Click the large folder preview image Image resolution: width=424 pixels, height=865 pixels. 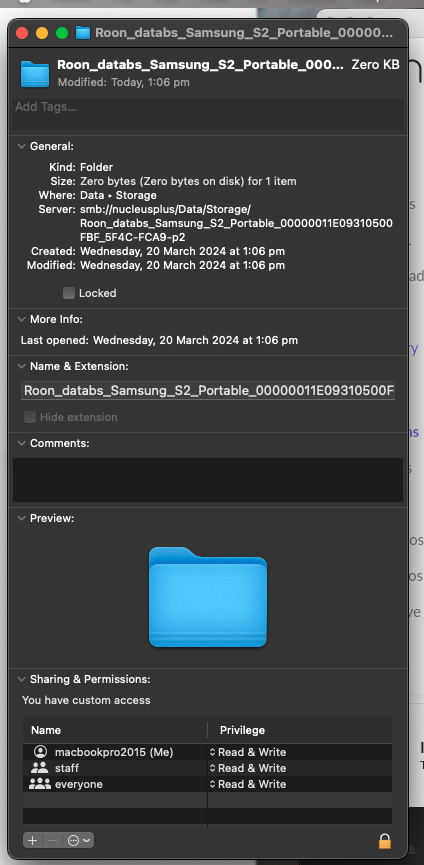click(208, 597)
